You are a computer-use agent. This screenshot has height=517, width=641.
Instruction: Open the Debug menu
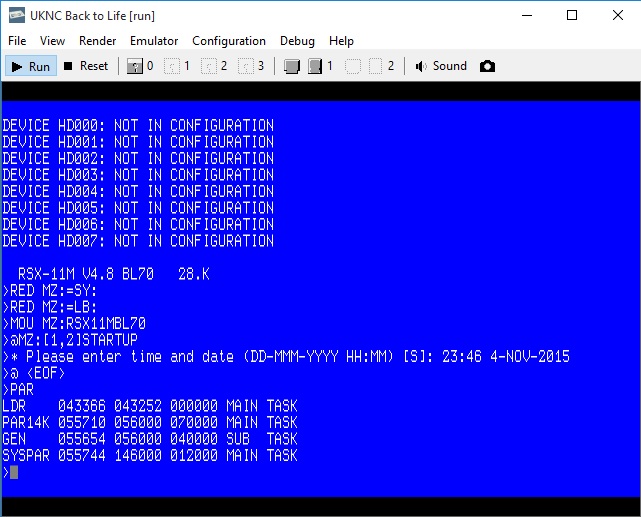(x=297, y=41)
